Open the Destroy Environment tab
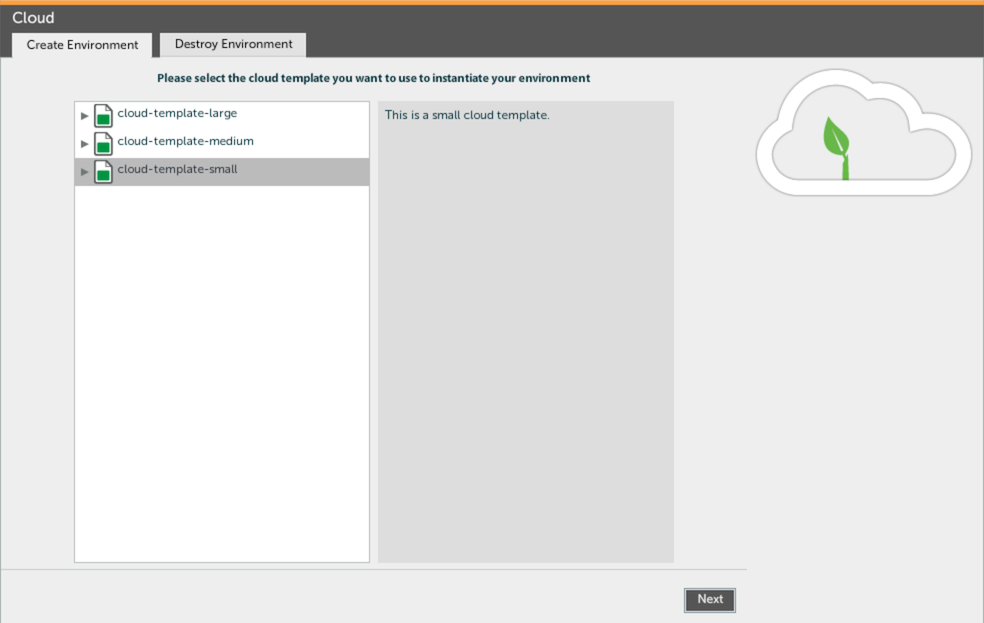The width and height of the screenshot is (984, 623). [x=233, y=44]
